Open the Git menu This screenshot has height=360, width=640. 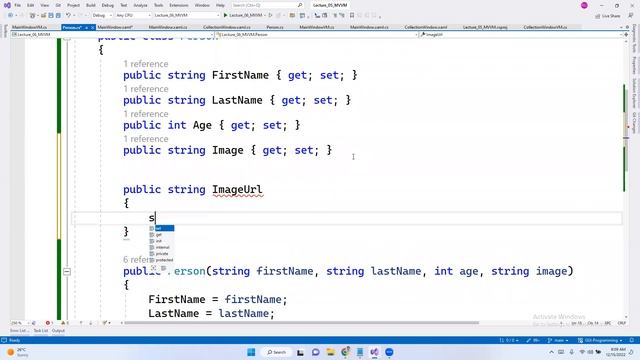[58, 5]
